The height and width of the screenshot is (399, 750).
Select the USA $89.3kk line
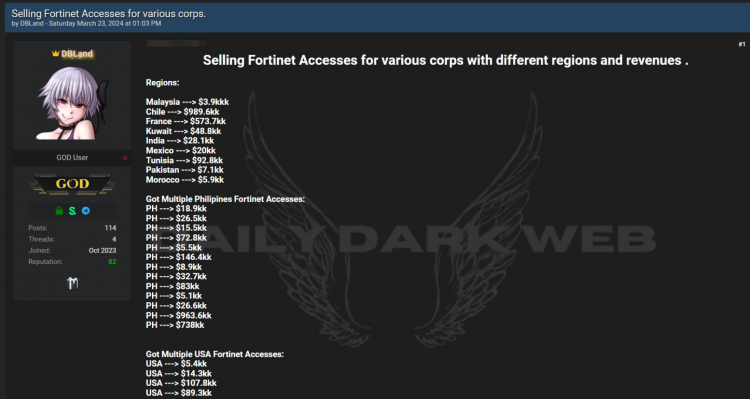pyautogui.click(x=179, y=393)
